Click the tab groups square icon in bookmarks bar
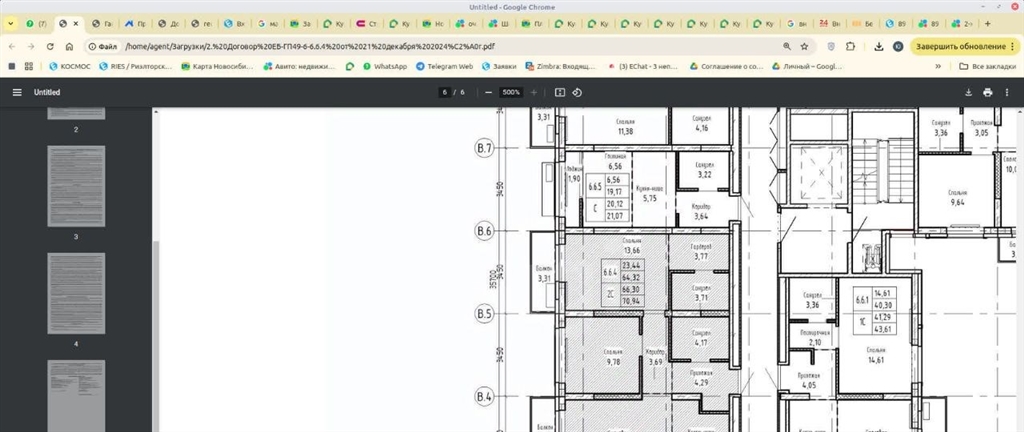This screenshot has width=1024, height=432. coord(11,66)
